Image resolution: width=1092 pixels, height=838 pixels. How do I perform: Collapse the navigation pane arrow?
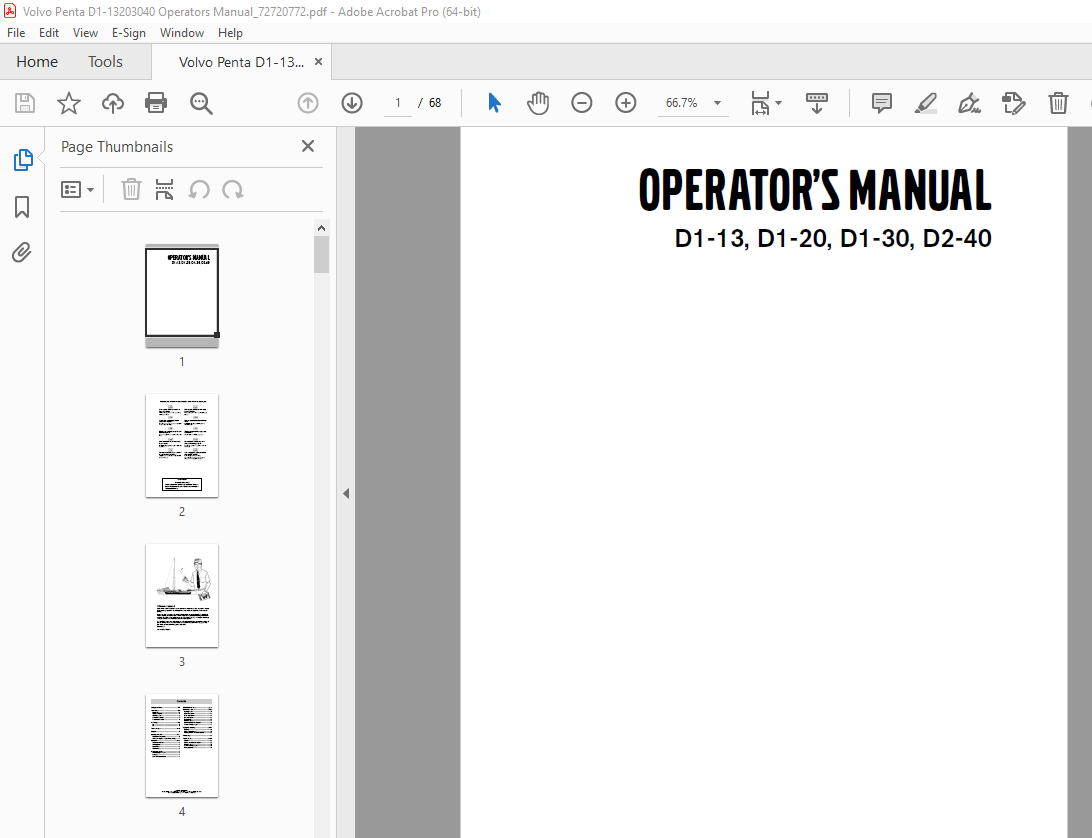click(x=346, y=494)
